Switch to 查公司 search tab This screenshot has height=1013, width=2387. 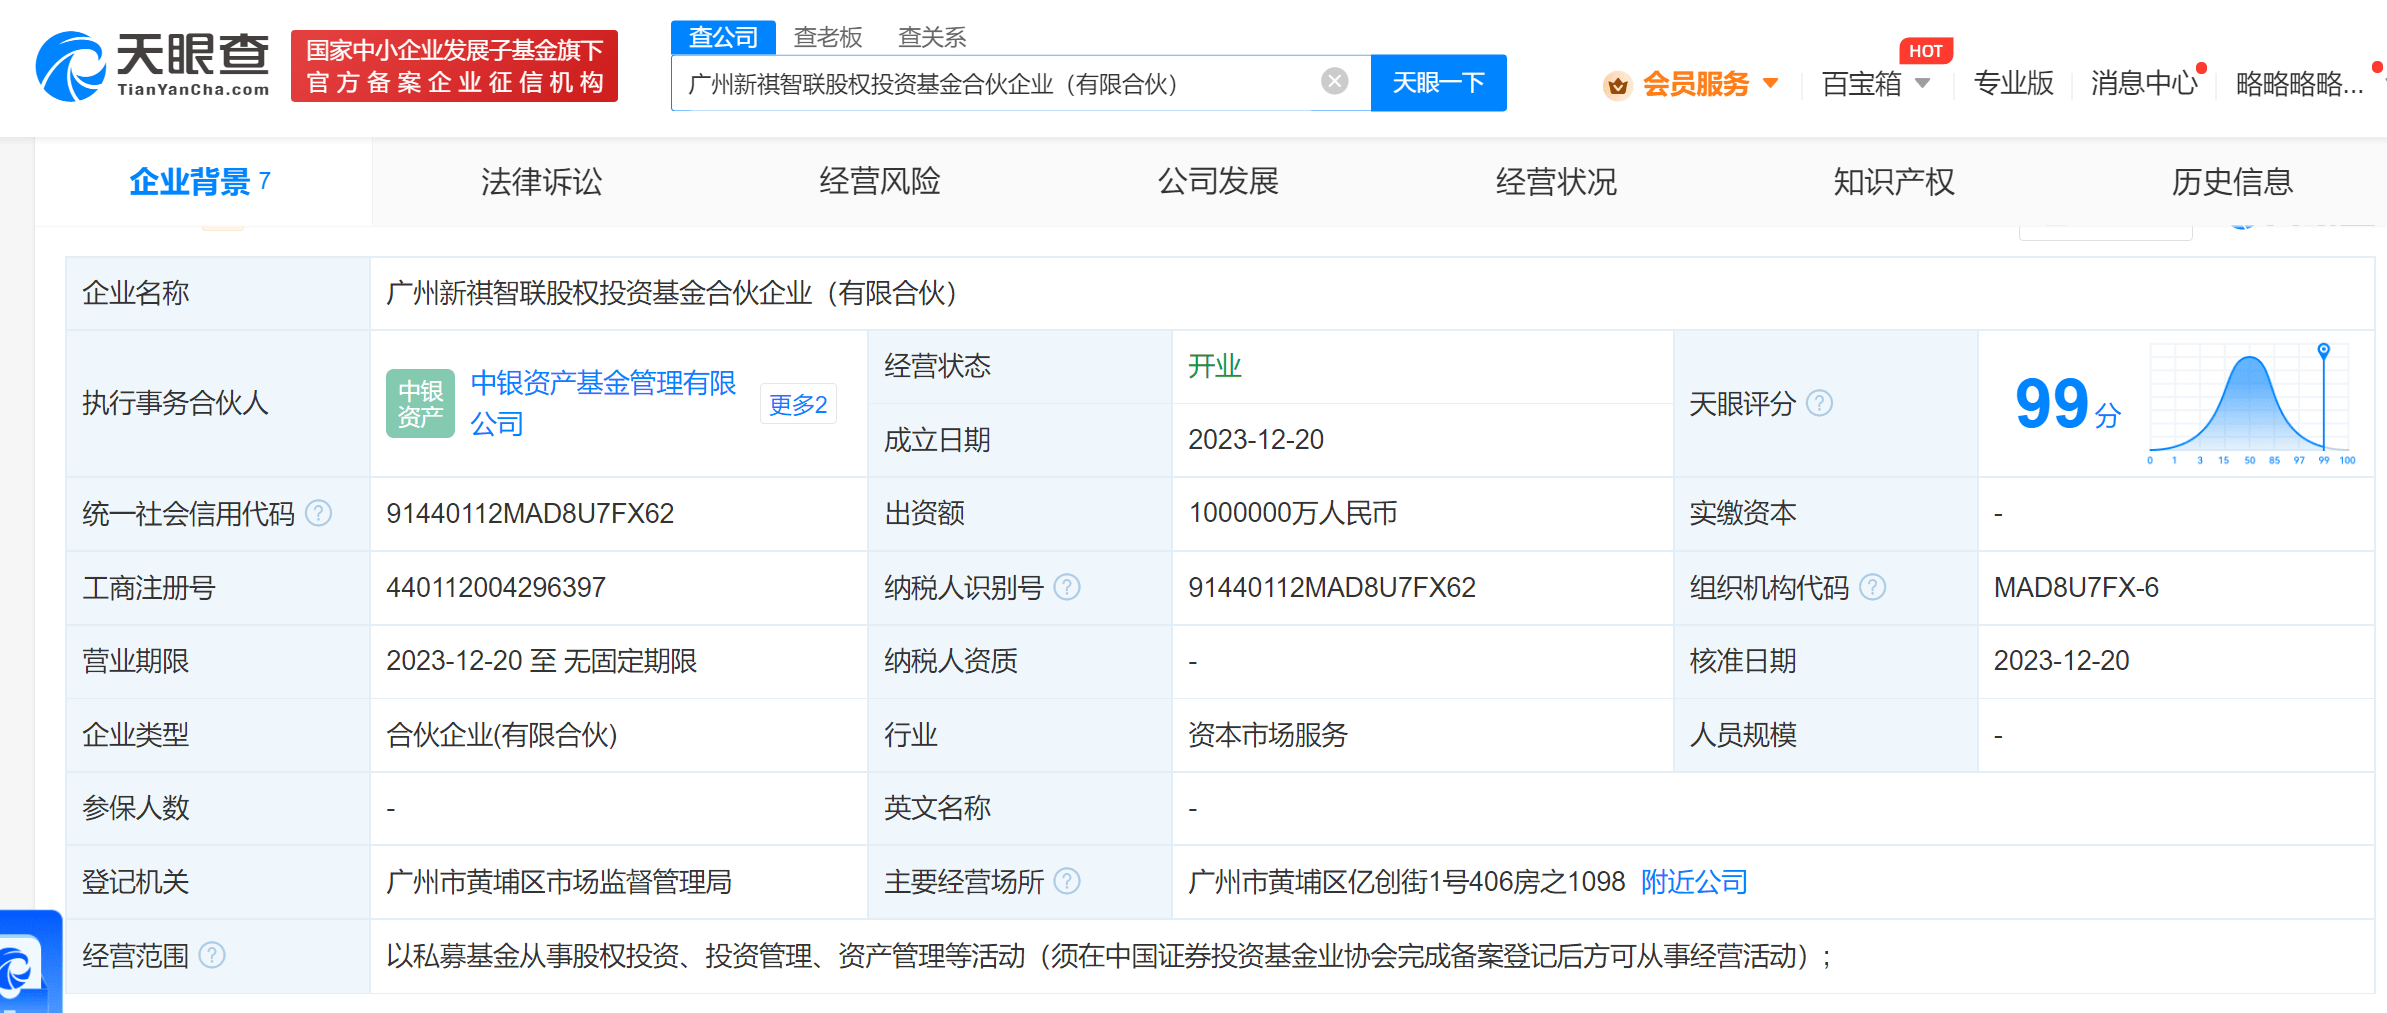tap(723, 37)
